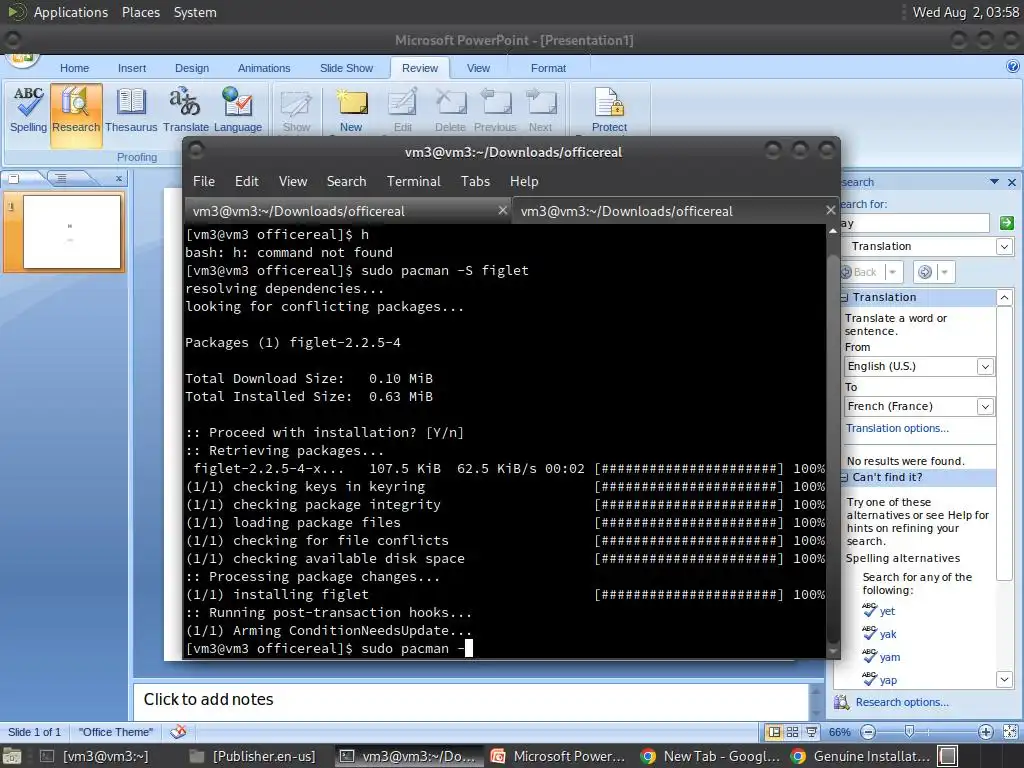Switch to Normal view in status bar
Image resolution: width=1024 pixels, height=768 pixels.
775,732
